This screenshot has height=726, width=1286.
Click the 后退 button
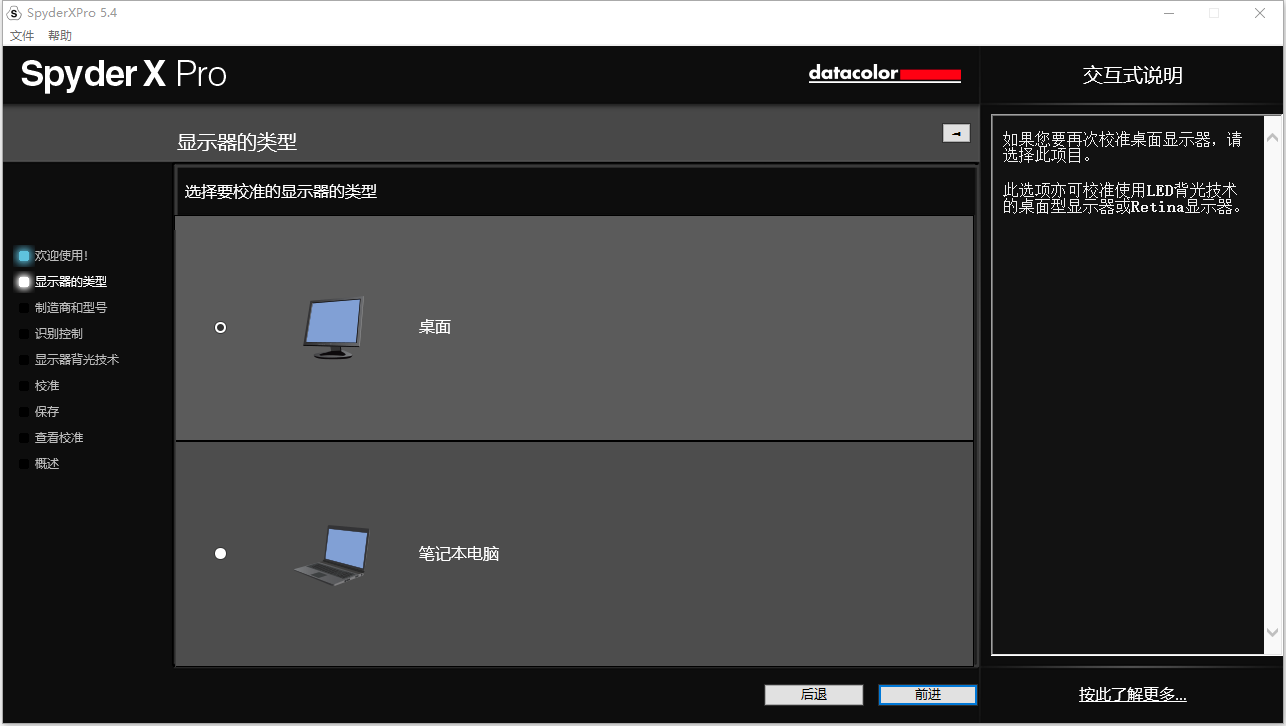[x=814, y=695]
